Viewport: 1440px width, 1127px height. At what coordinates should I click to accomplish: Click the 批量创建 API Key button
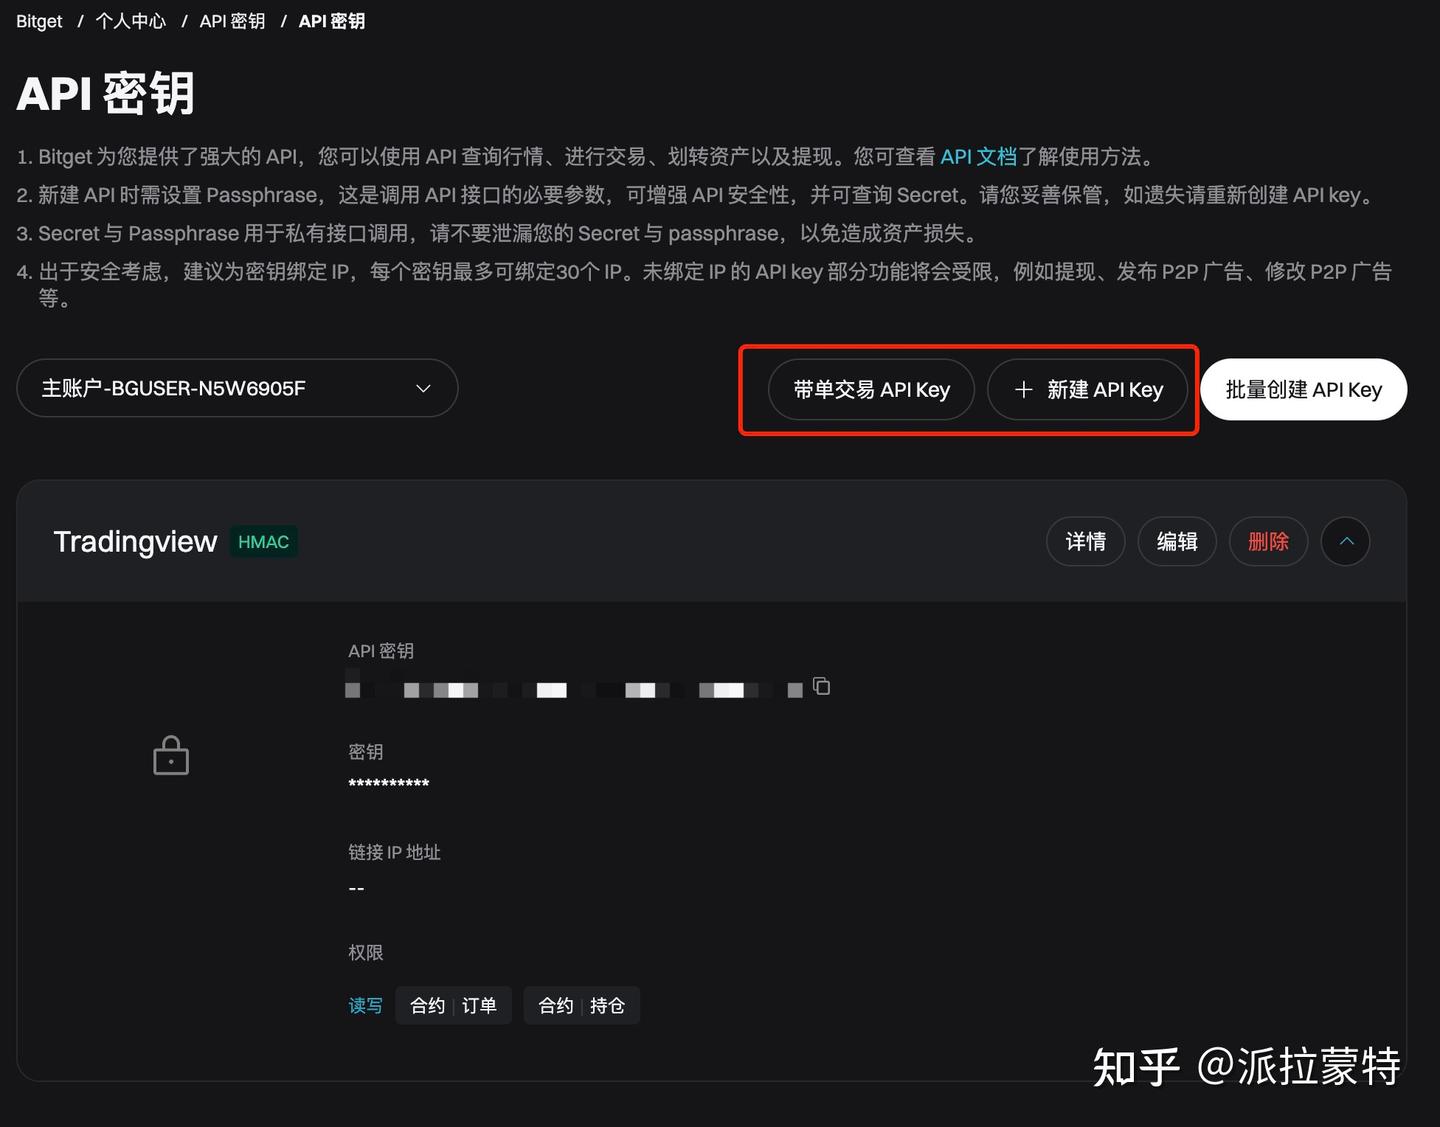[x=1303, y=389]
